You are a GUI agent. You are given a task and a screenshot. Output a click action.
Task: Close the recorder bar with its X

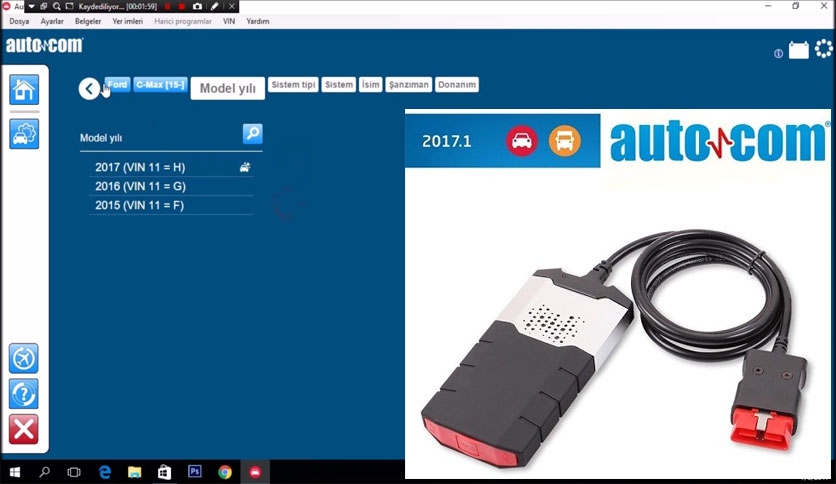tap(231, 6)
